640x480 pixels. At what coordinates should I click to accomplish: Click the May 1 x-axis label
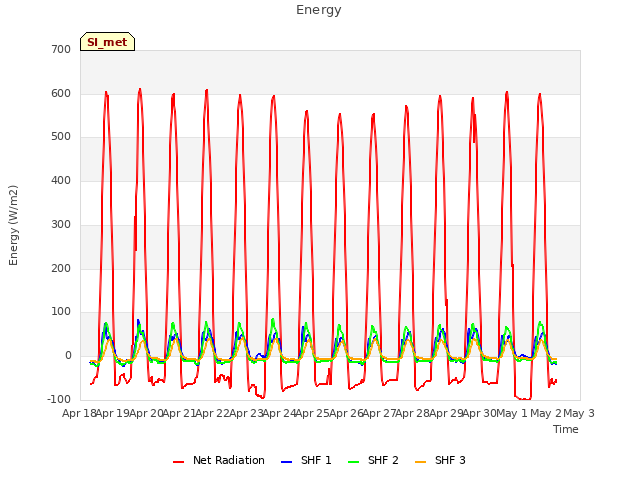(x=512, y=413)
